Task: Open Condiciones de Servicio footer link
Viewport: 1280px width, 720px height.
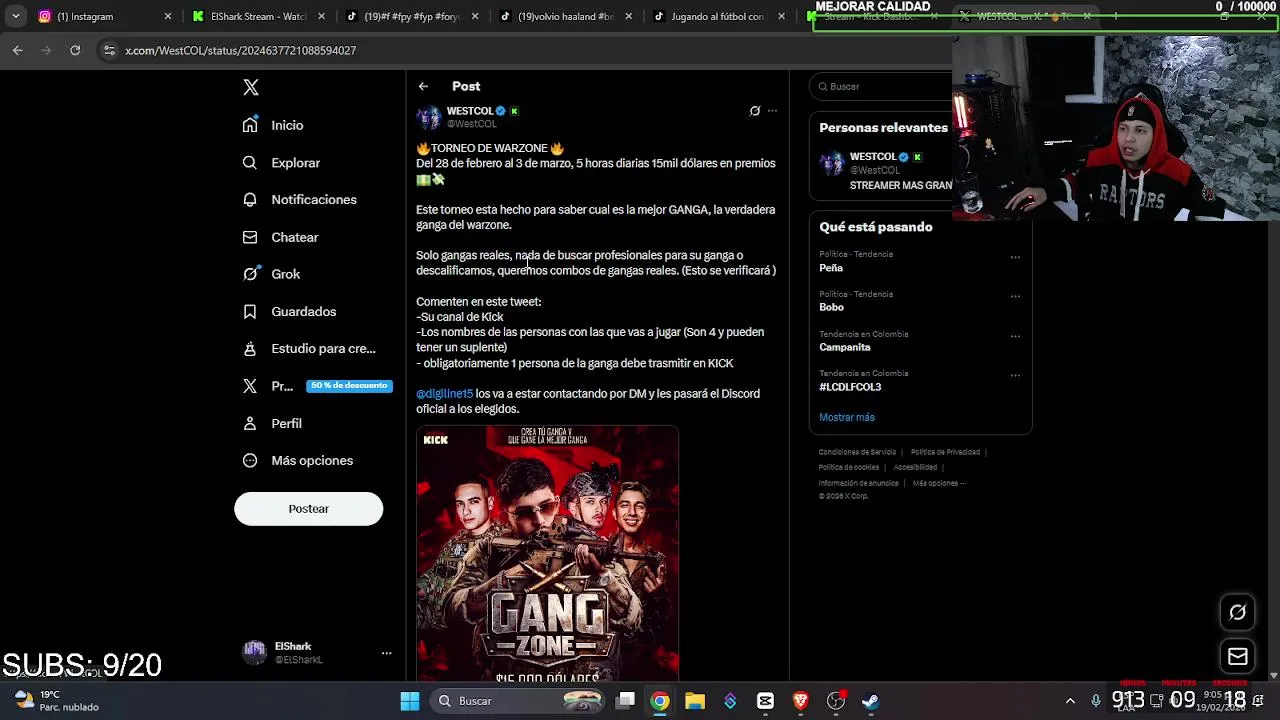Action: (x=857, y=452)
